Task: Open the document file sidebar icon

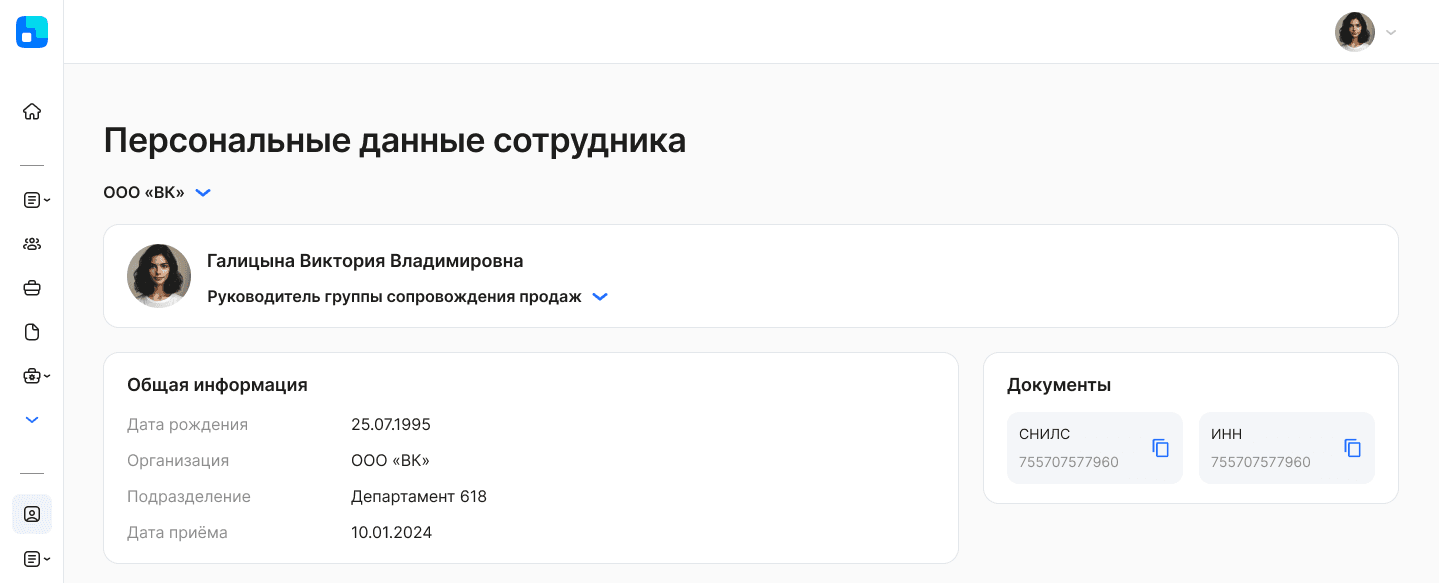Action: 32,332
